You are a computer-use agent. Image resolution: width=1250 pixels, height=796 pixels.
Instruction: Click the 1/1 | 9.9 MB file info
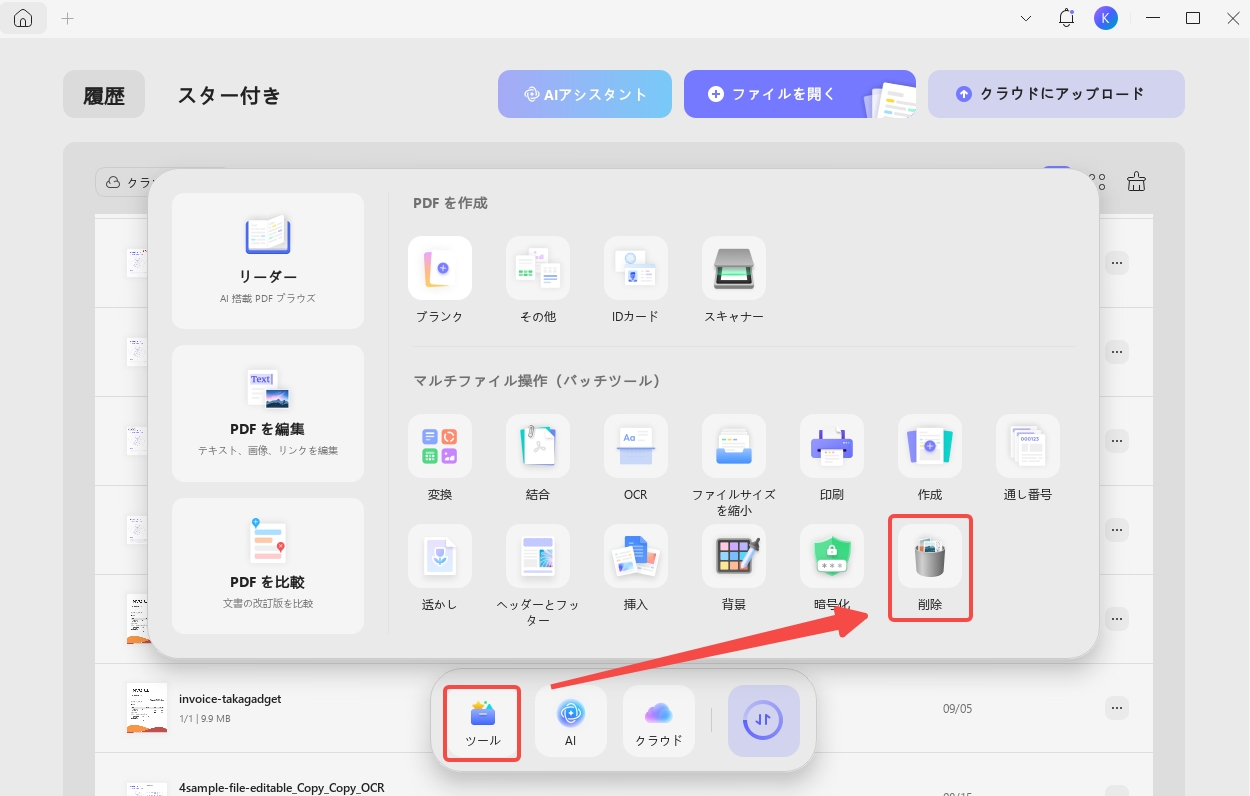[205, 718]
